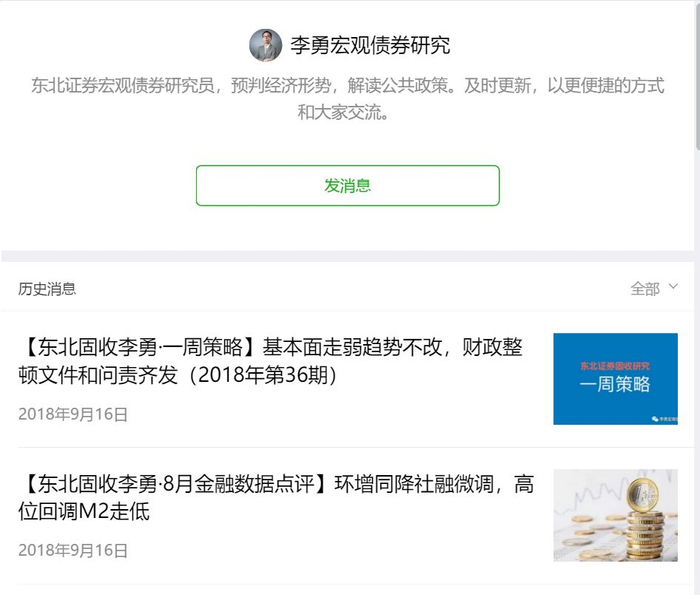Click the 历史消息 section heading
Screen dimensions: 700x595
(x=47, y=289)
